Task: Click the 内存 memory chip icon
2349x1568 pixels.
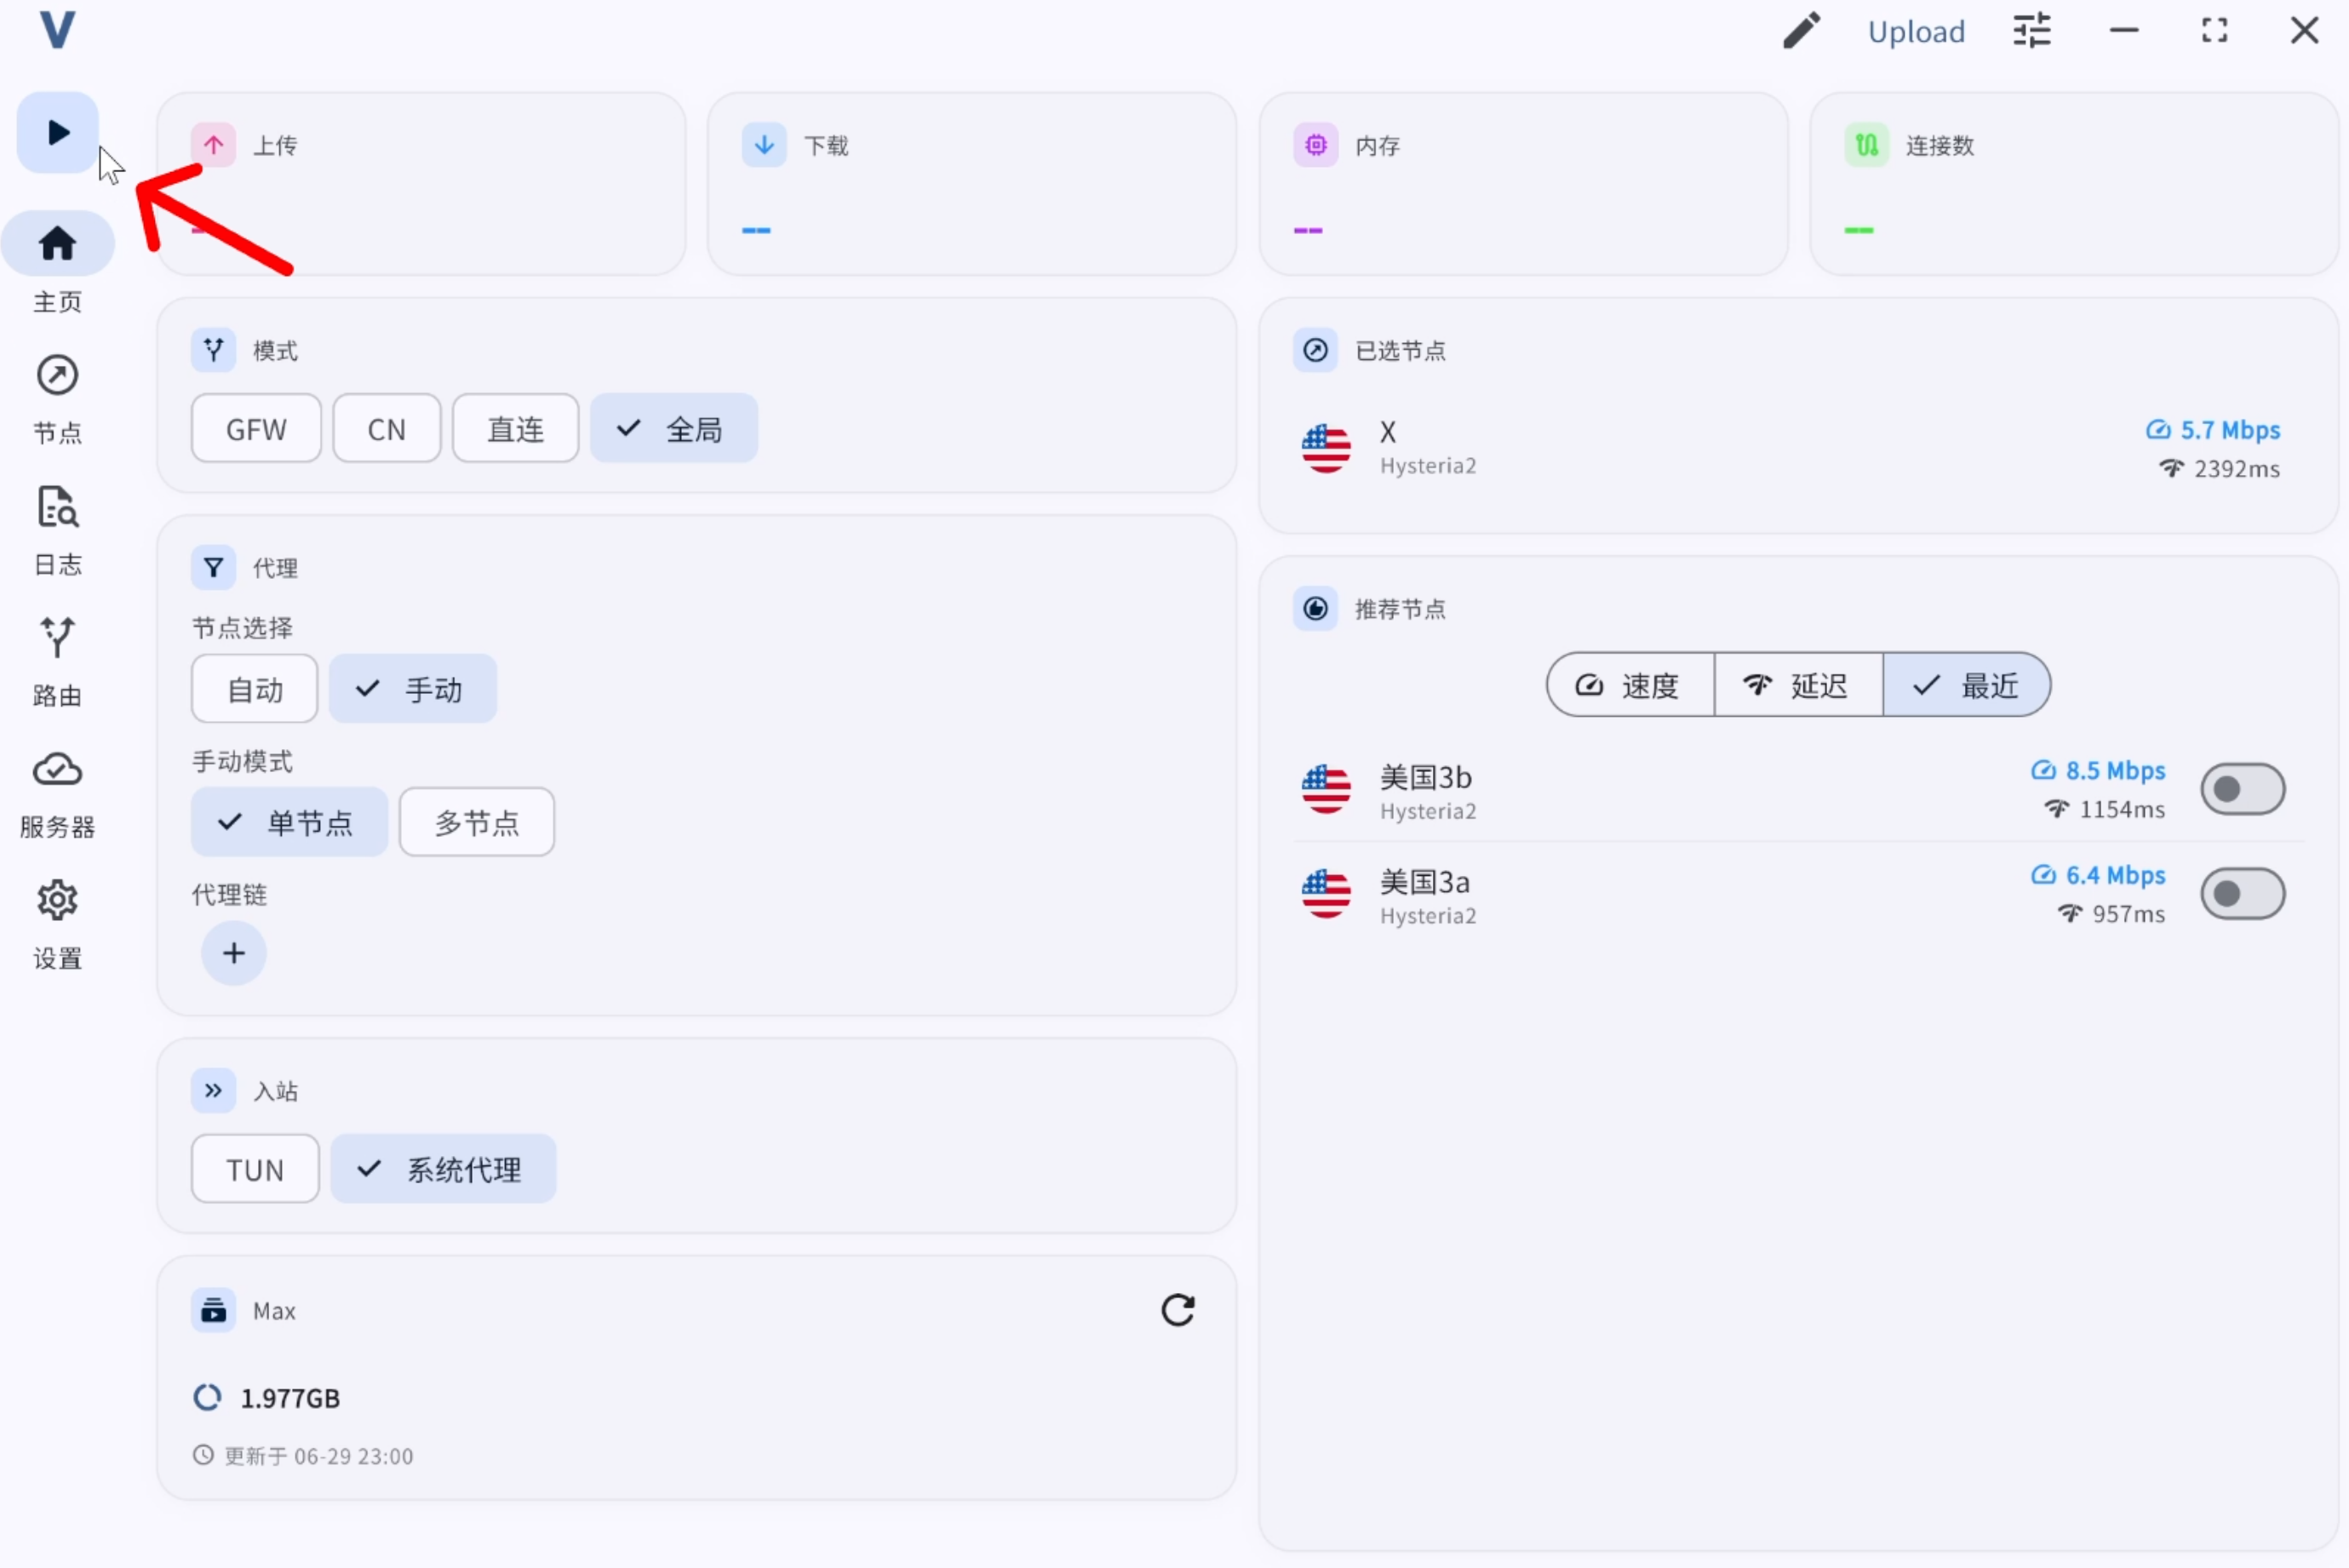Action: point(1315,145)
